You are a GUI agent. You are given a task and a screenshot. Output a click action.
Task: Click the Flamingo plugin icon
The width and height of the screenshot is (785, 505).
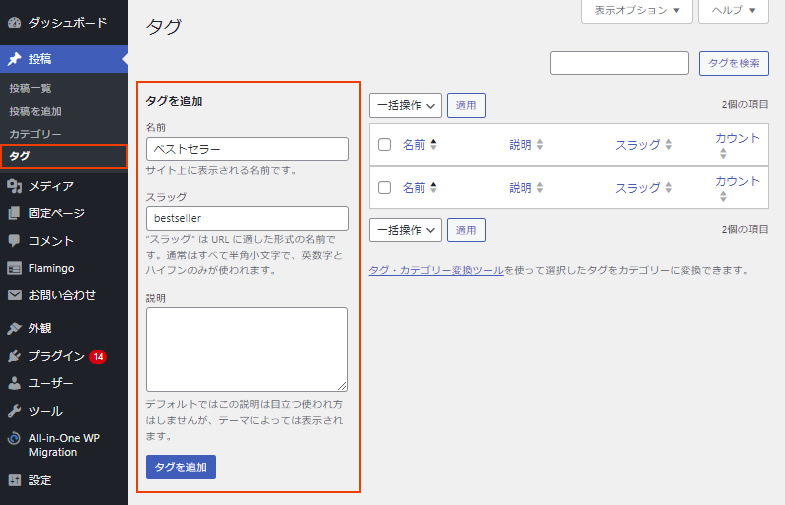pyautogui.click(x=15, y=268)
